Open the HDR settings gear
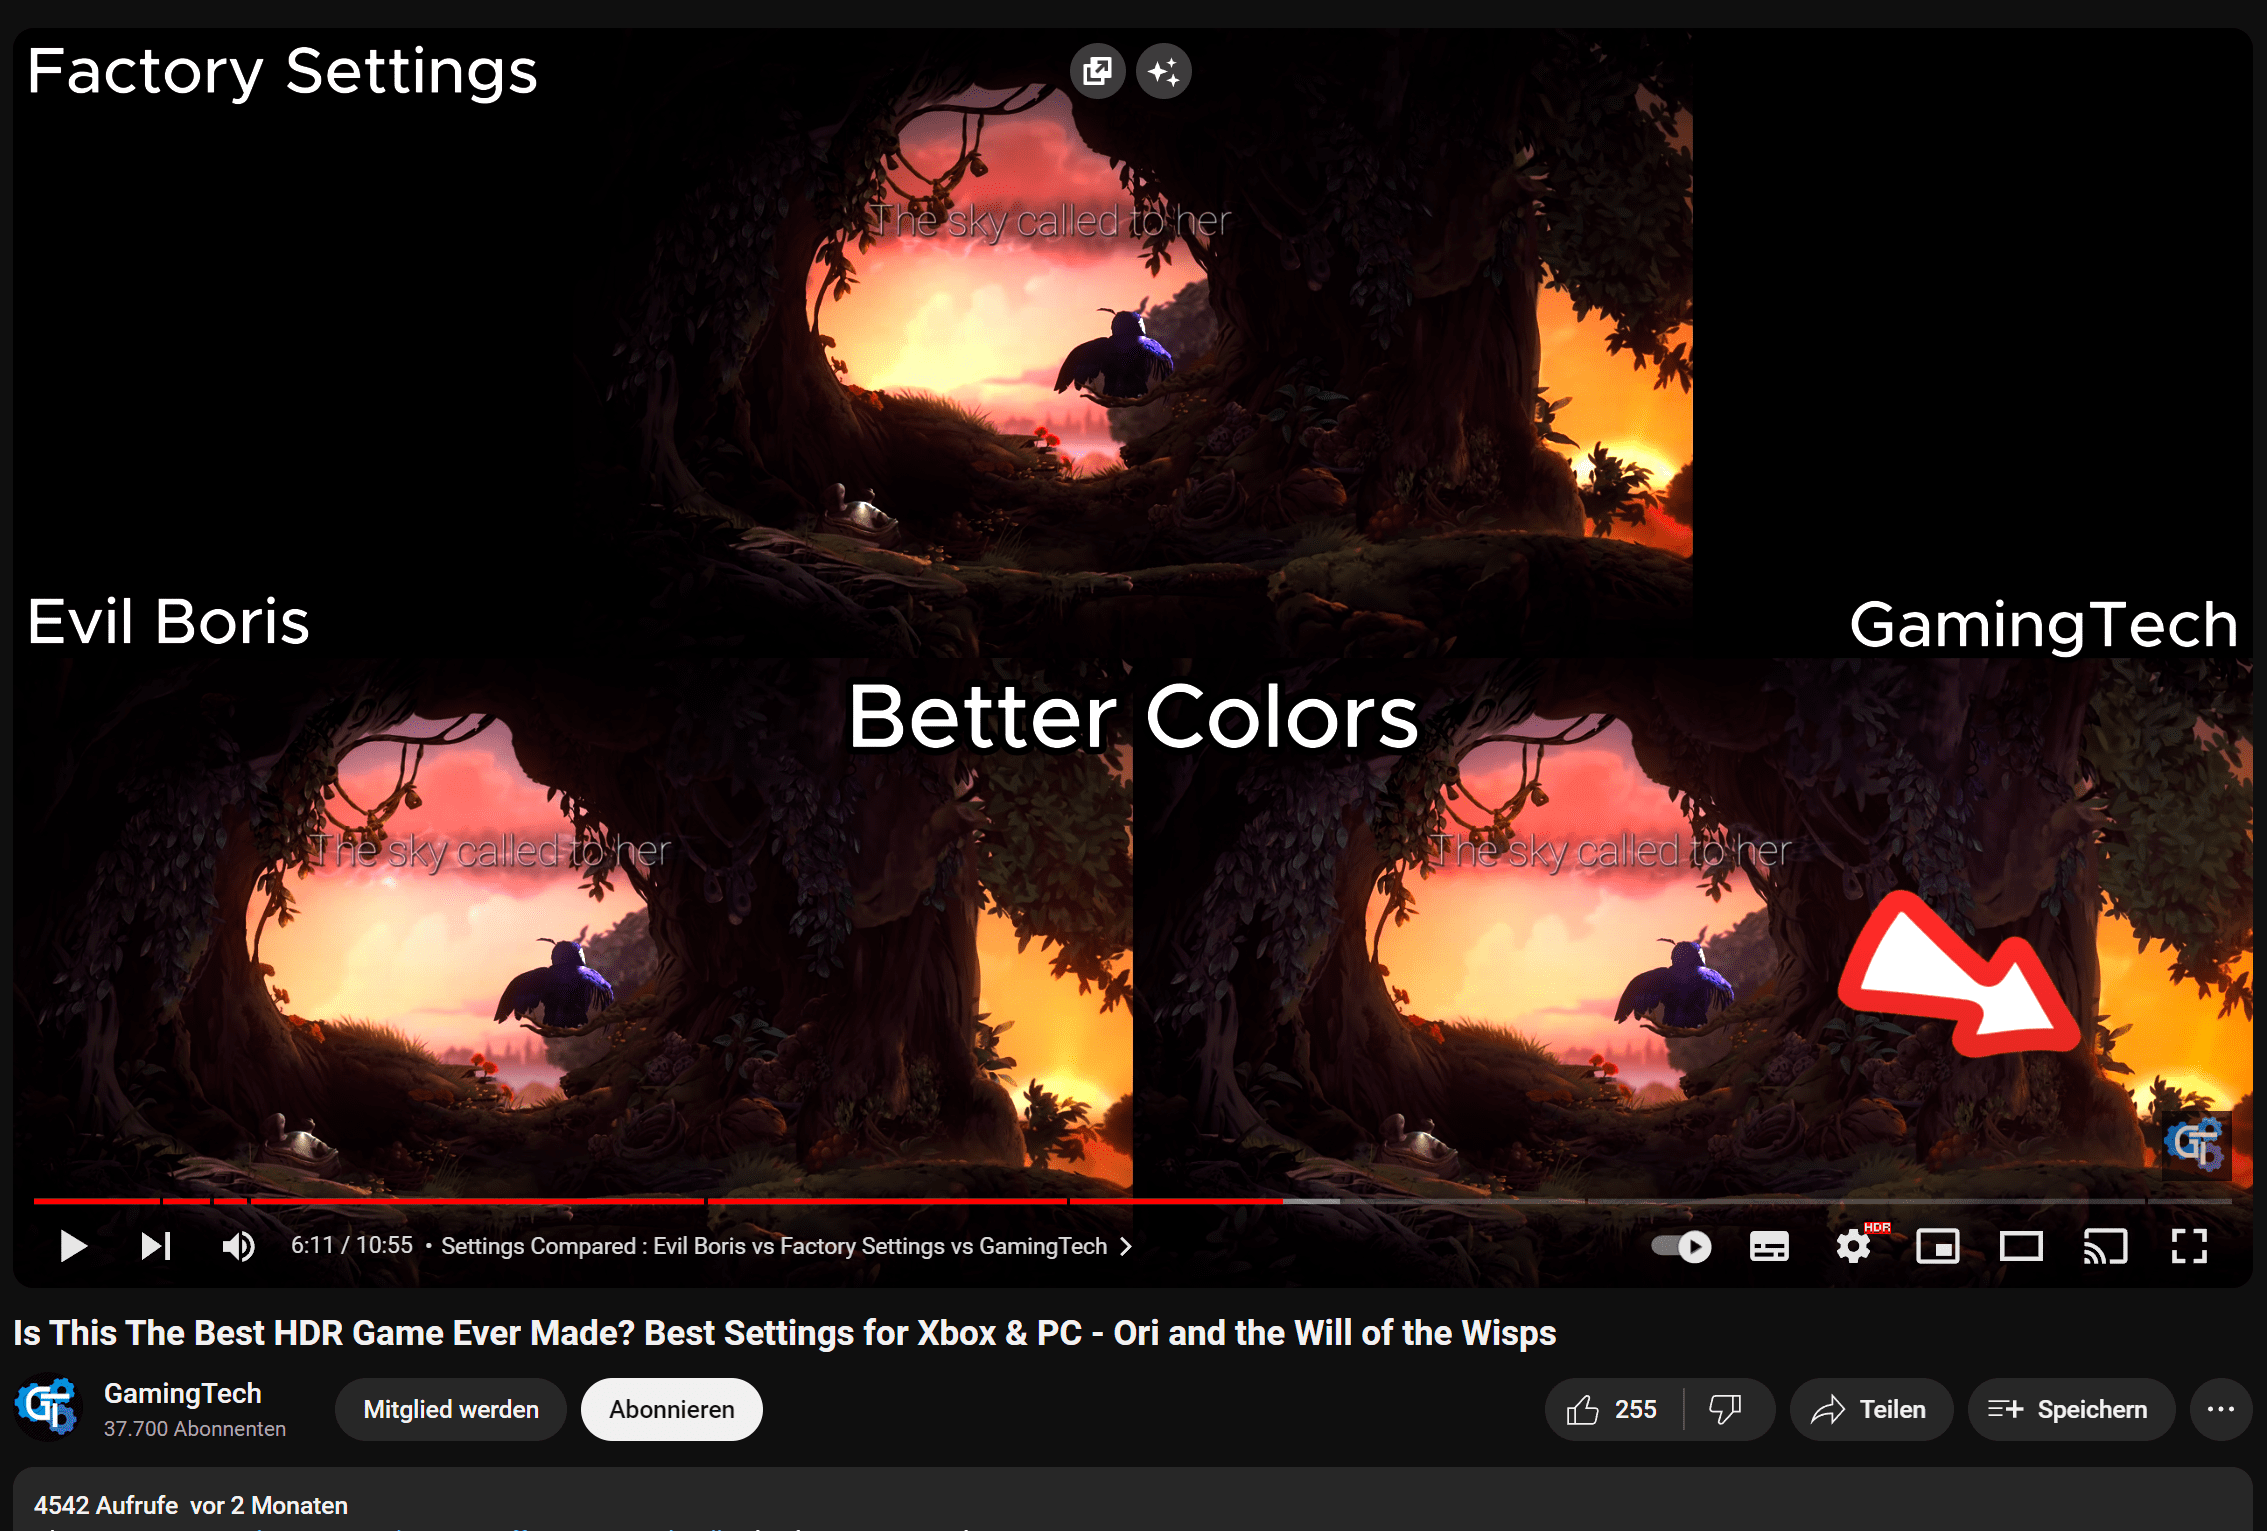 (x=1854, y=1246)
